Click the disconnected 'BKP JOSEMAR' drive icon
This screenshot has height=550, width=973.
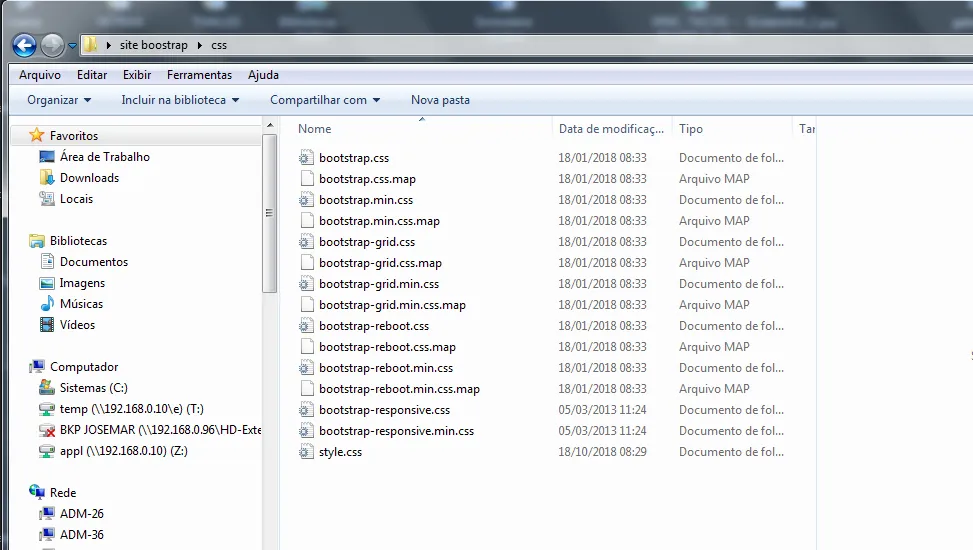47,430
